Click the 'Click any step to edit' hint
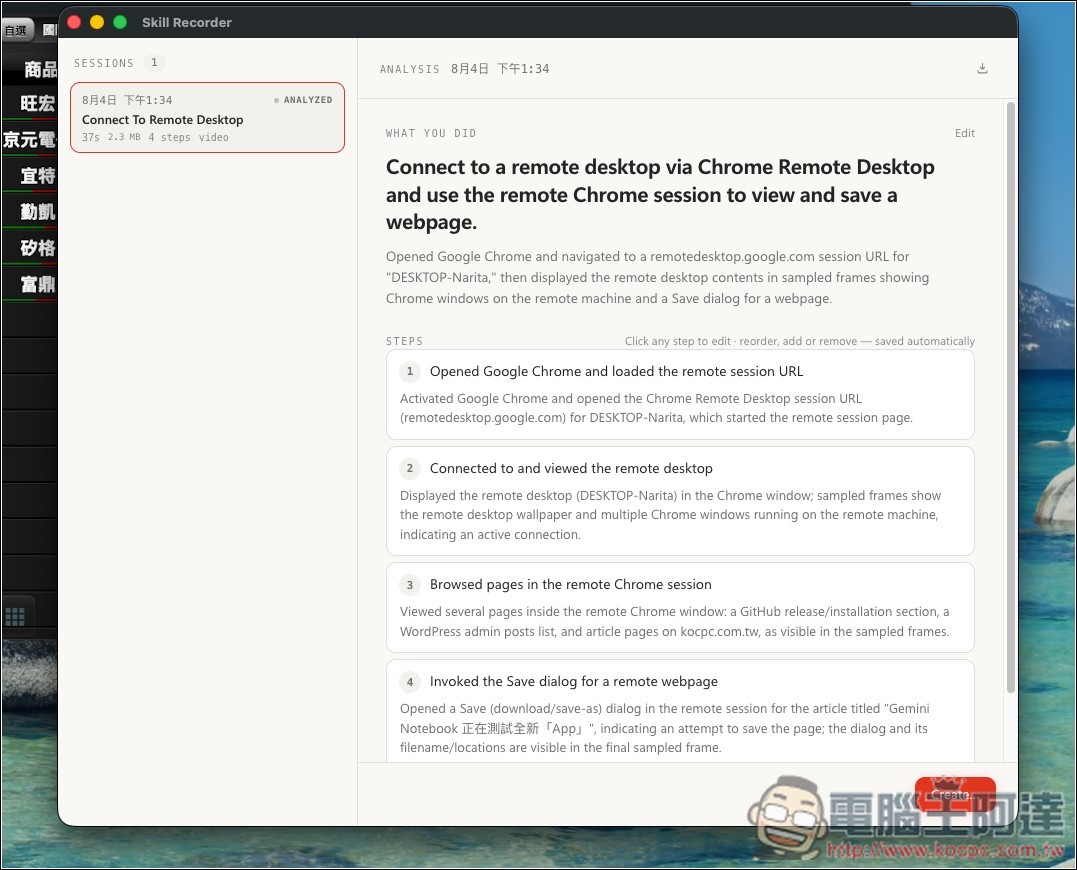 [x=800, y=341]
